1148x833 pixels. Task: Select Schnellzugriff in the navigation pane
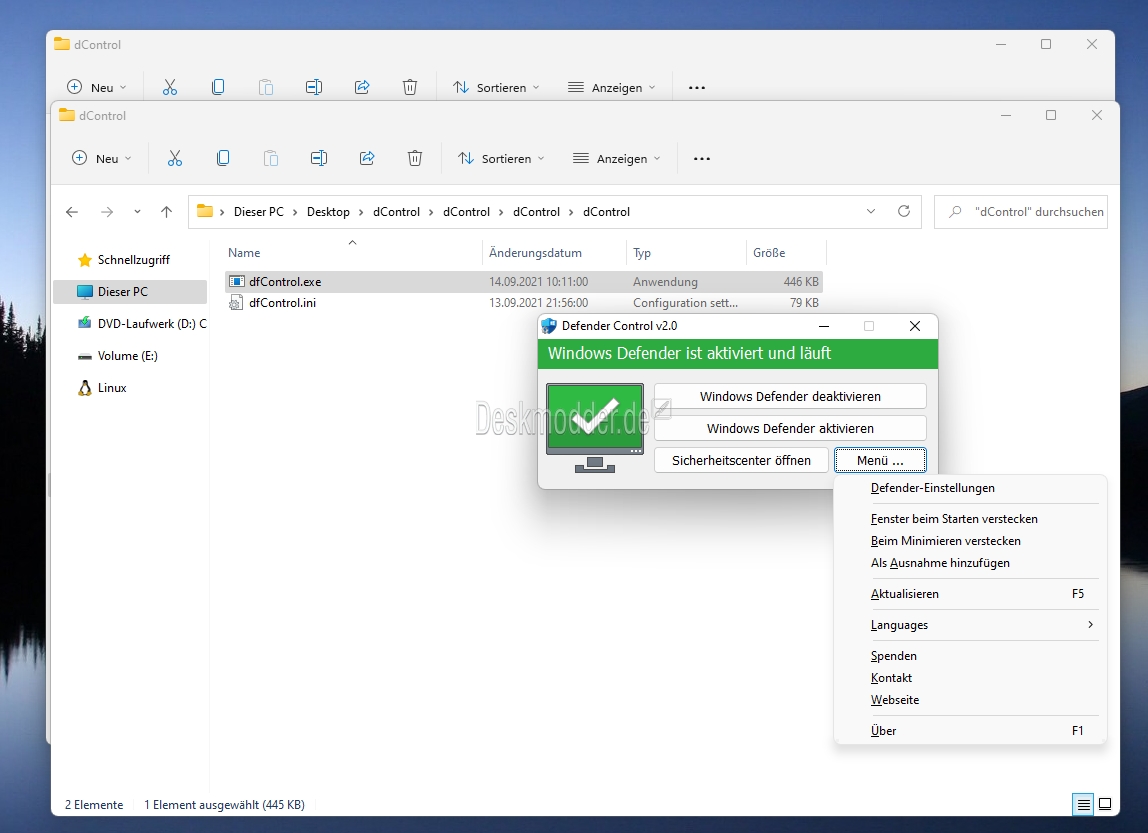pos(130,260)
